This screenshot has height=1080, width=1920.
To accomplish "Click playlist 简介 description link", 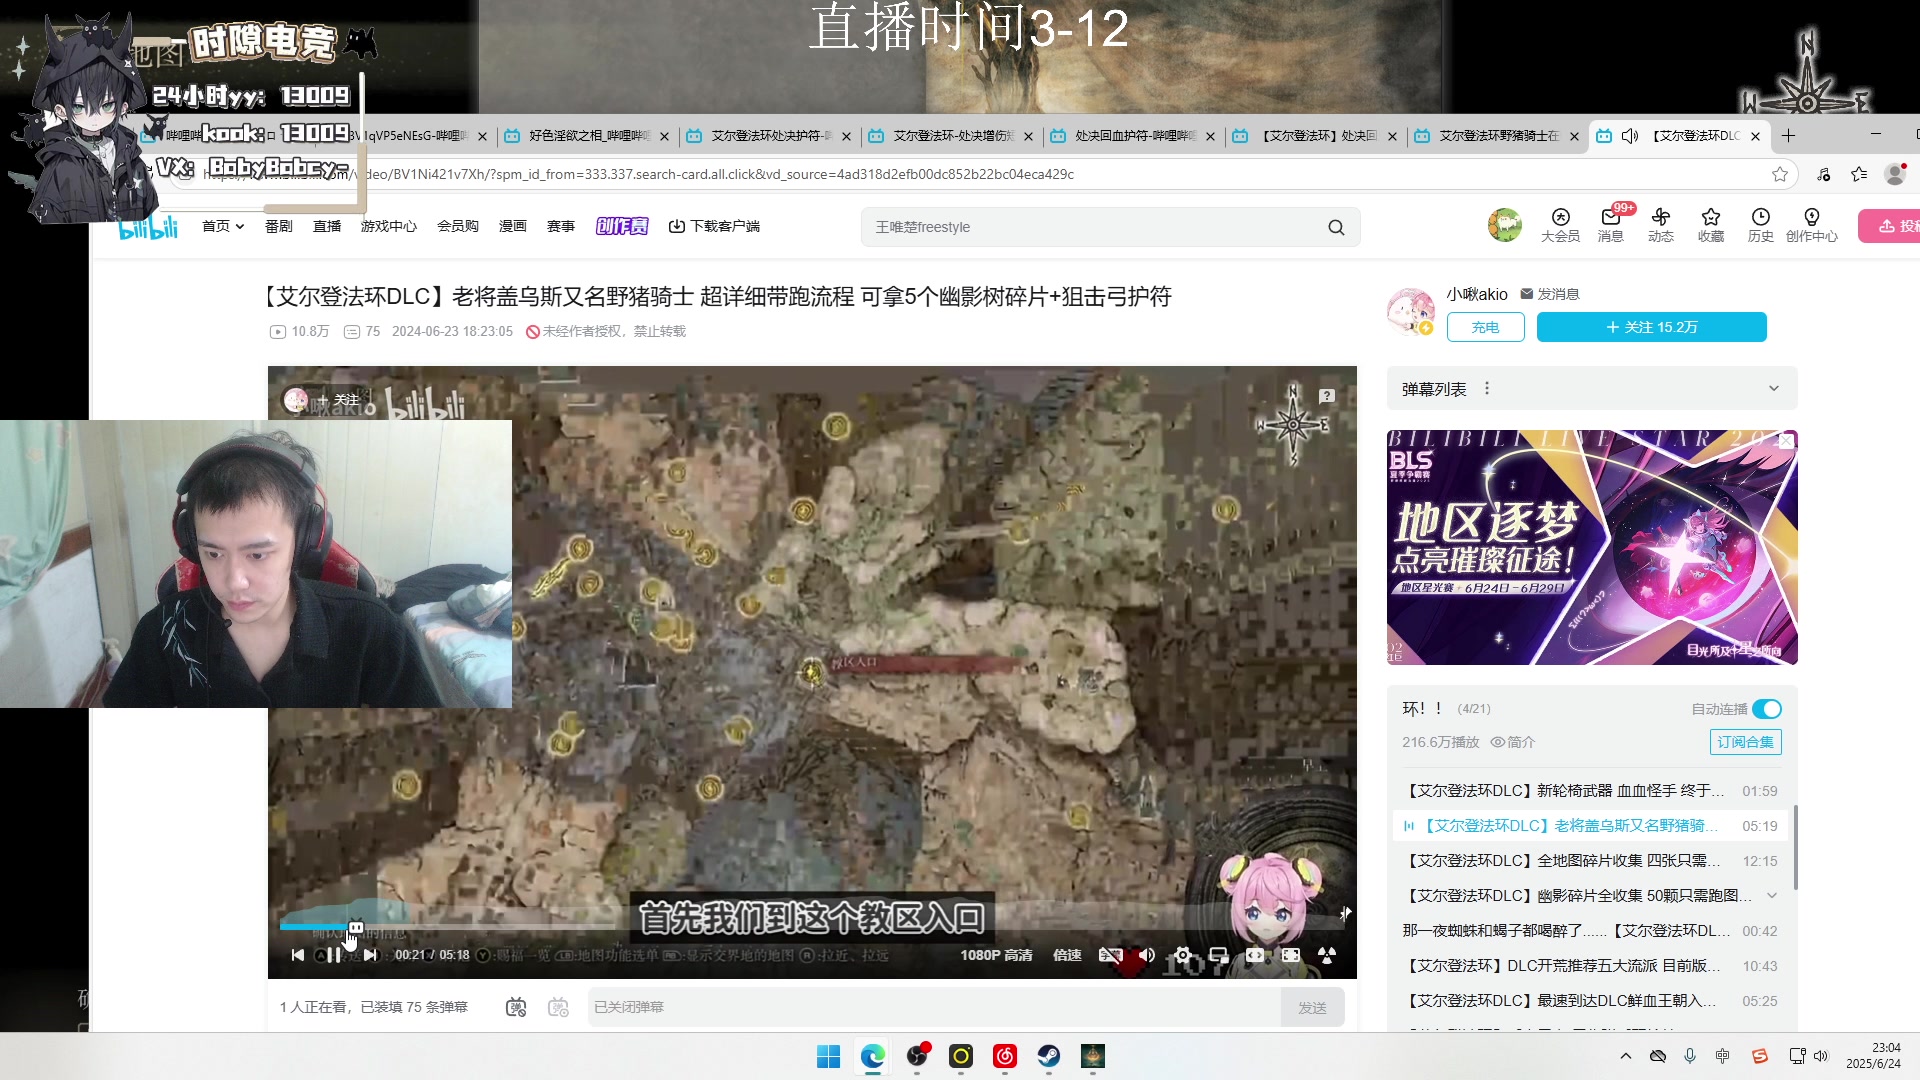I will coord(1513,742).
